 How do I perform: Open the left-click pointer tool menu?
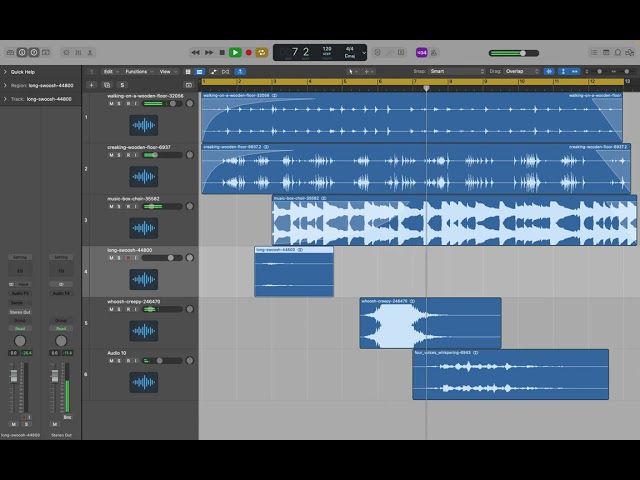coord(352,72)
